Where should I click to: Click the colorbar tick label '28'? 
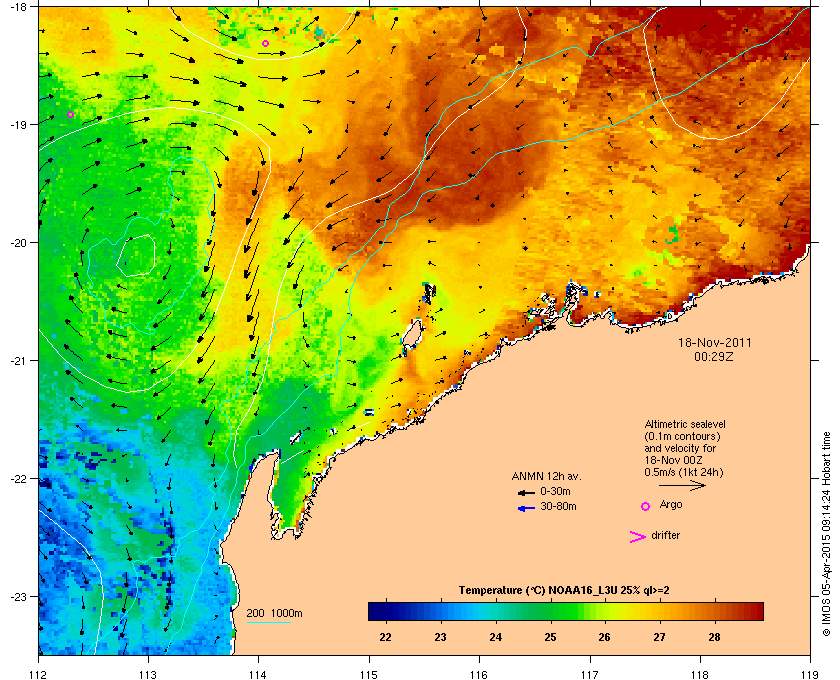(x=714, y=637)
